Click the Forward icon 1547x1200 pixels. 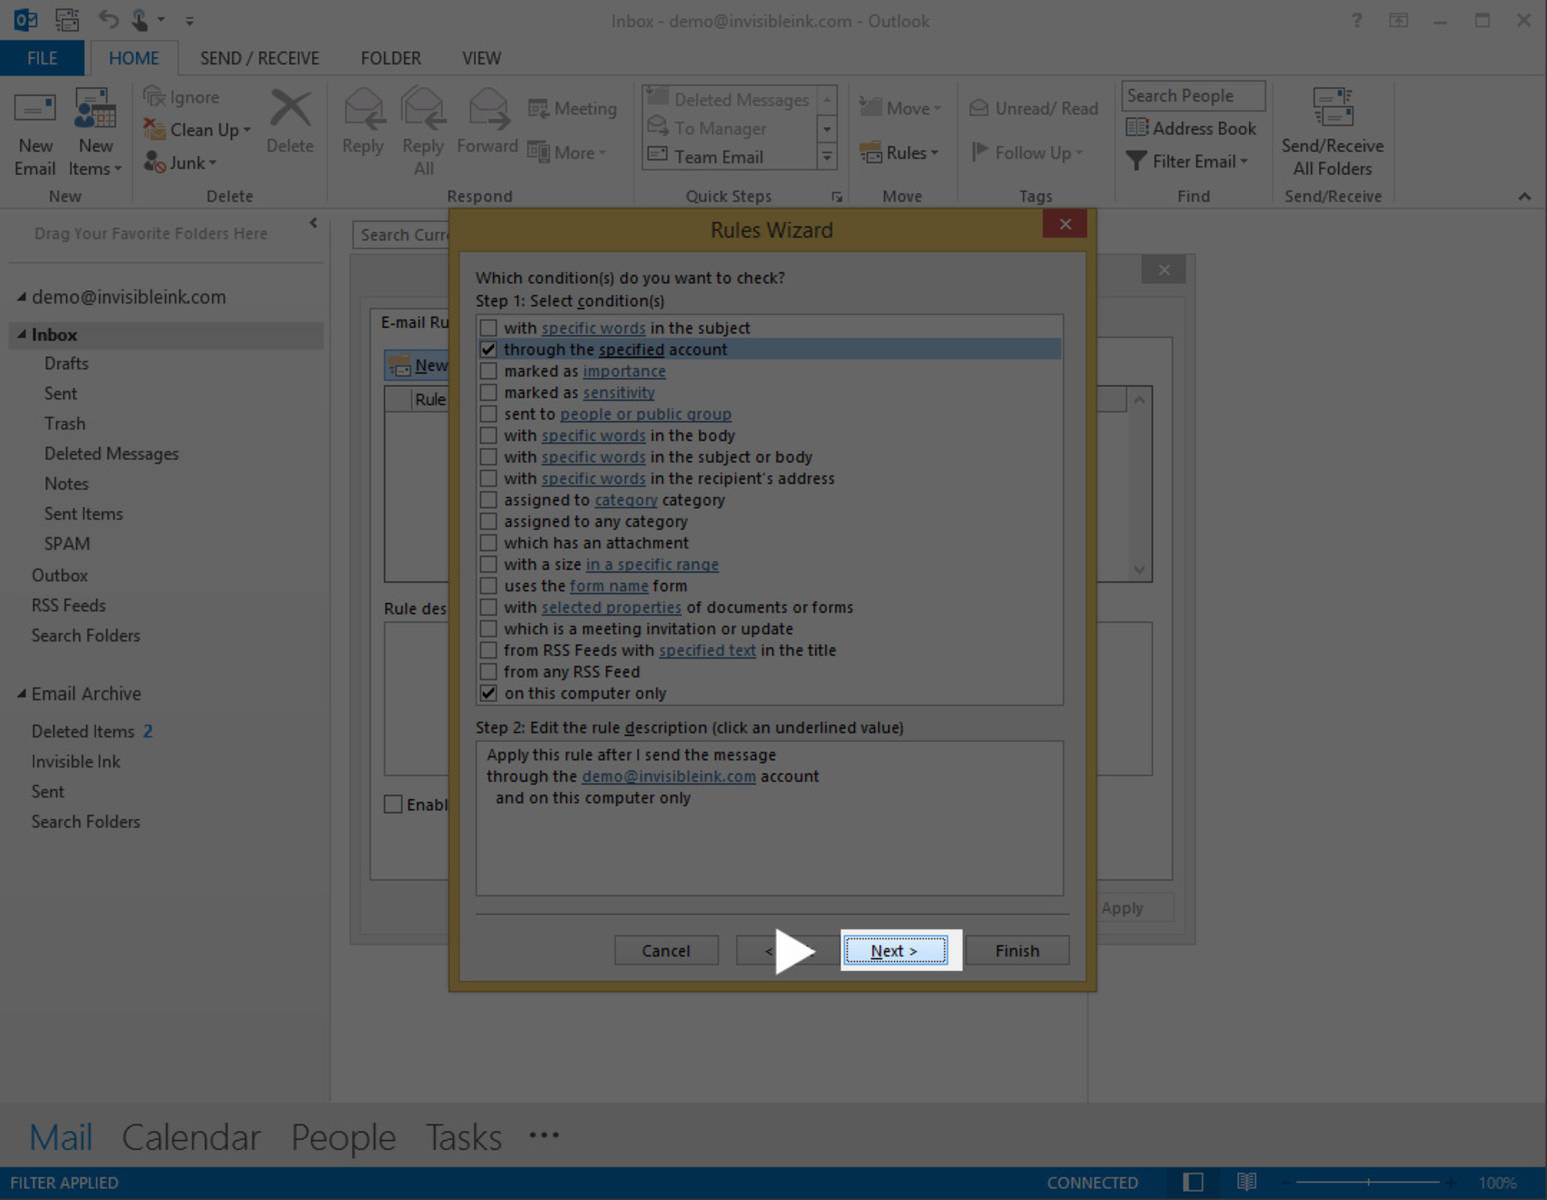pos(488,109)
